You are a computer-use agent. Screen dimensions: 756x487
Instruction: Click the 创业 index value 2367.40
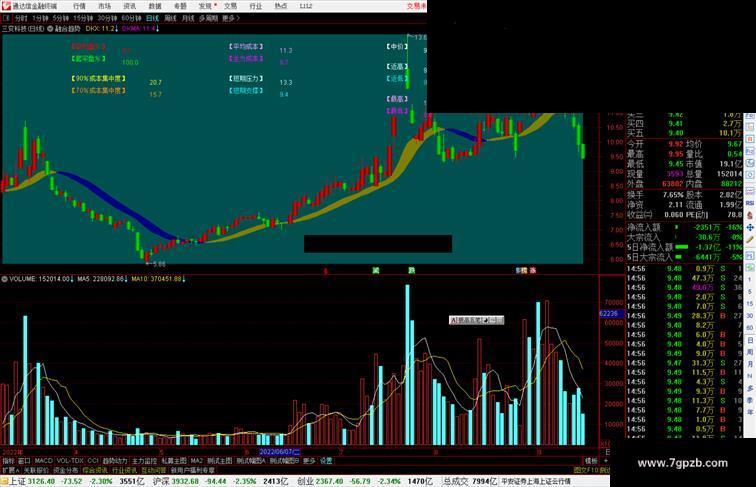pos(330,481)
